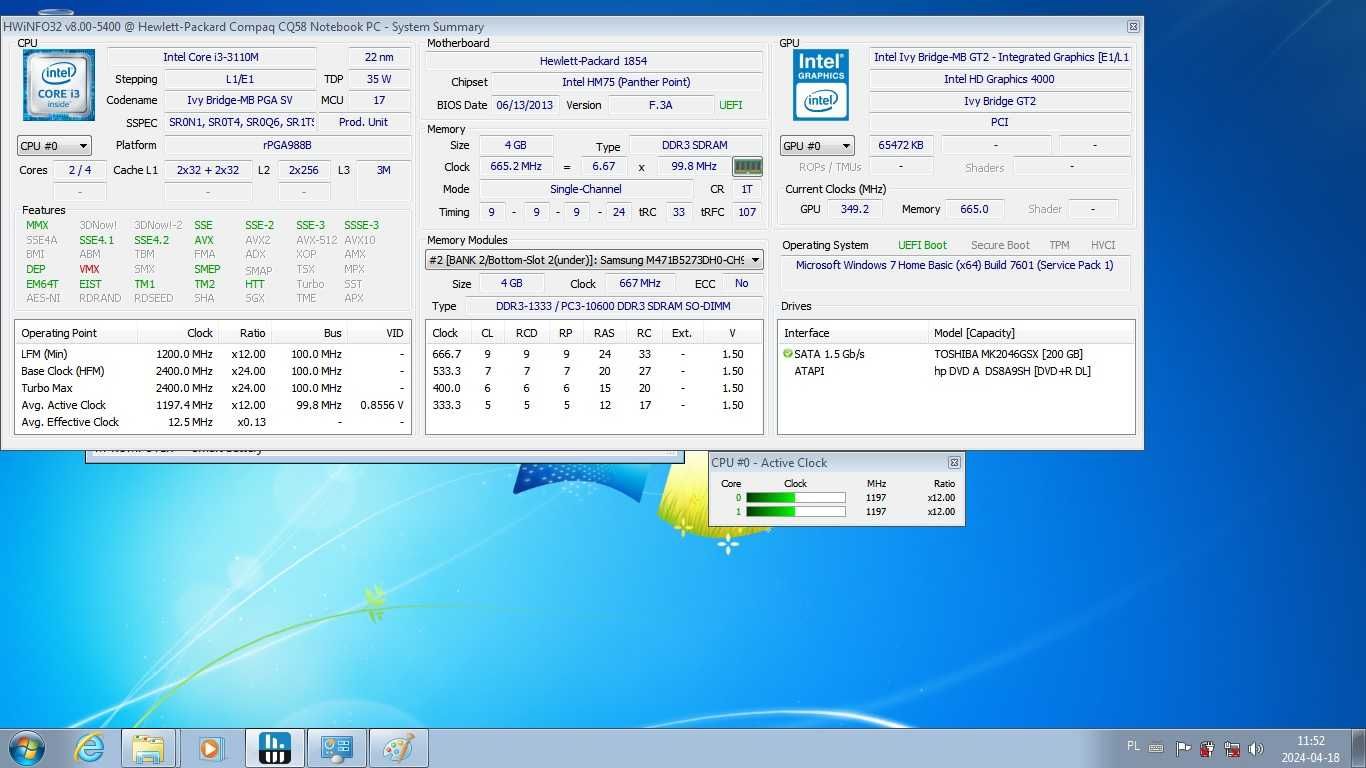The height and width of the screenshot is (768, 1366).
Task: Close the CPU #0 Active Clock window
Action: [x=954, y=462]
